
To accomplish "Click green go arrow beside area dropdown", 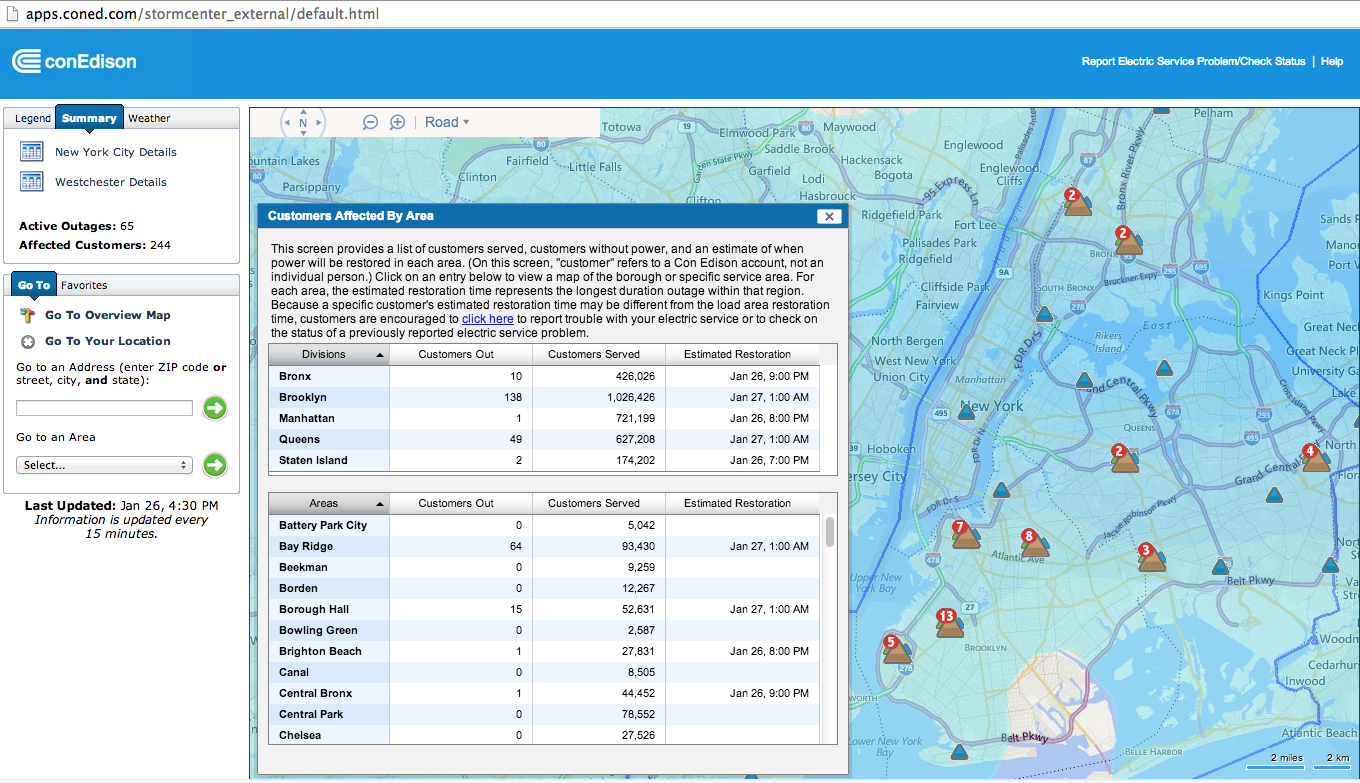I will pyautogui.click(x=215, y=465).
